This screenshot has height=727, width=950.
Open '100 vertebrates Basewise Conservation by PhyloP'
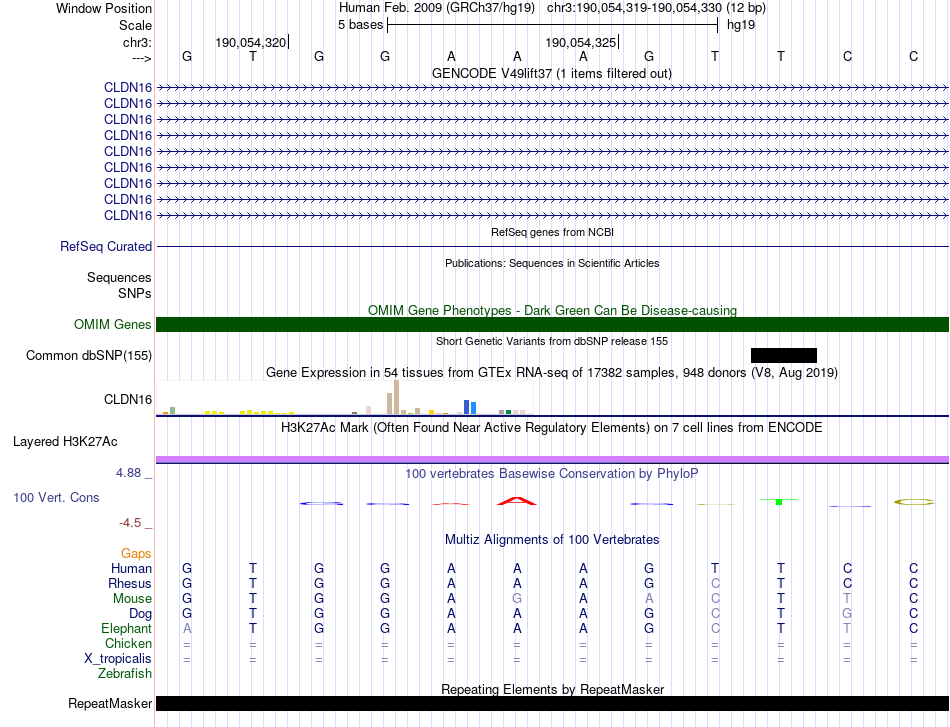[x=552, y=474]
